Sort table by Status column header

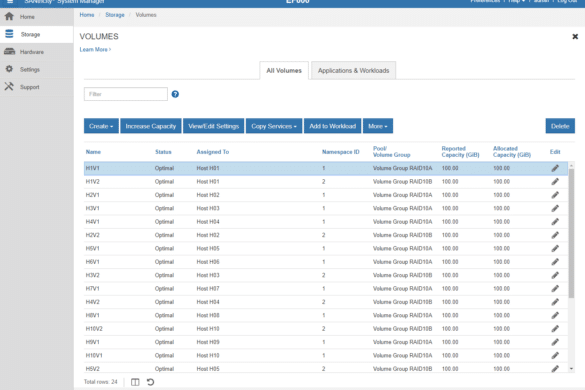pos(163,152)
